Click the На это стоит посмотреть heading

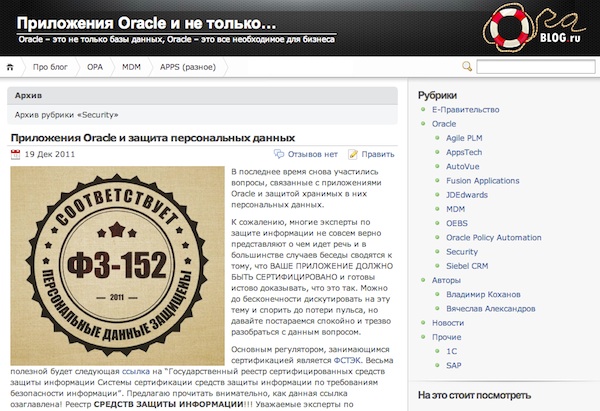click(474, 395)
